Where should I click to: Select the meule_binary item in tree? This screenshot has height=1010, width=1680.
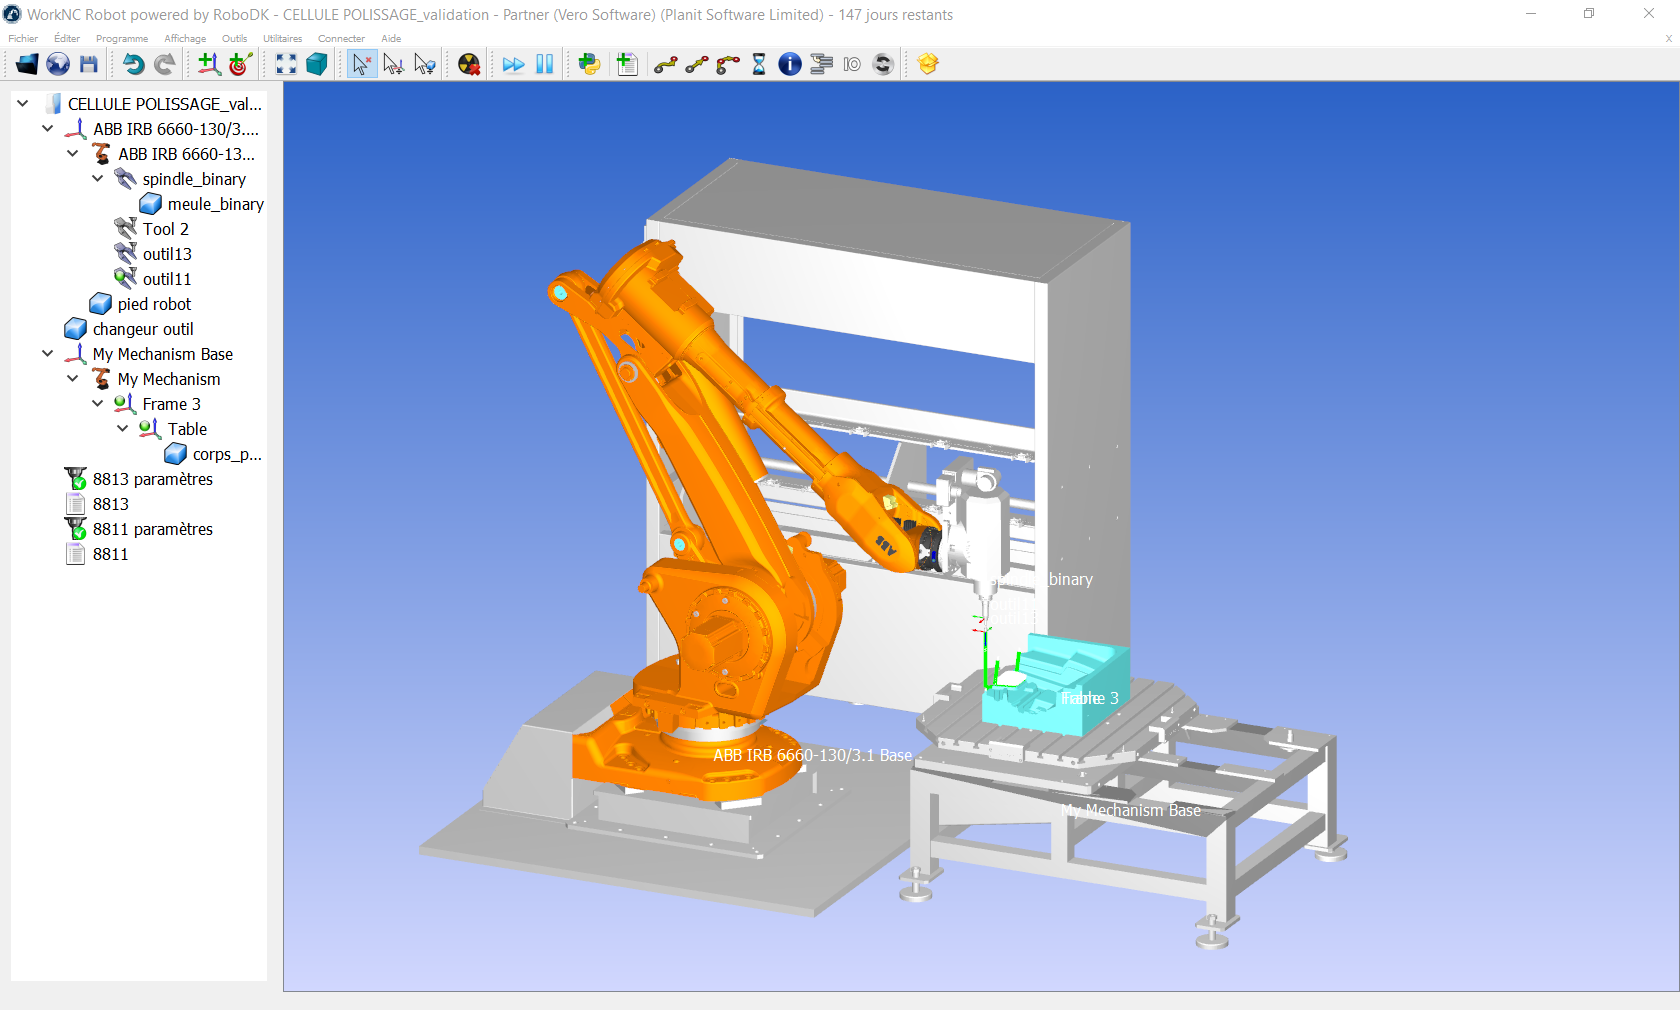pyautogui.click(x=215, y=204)
